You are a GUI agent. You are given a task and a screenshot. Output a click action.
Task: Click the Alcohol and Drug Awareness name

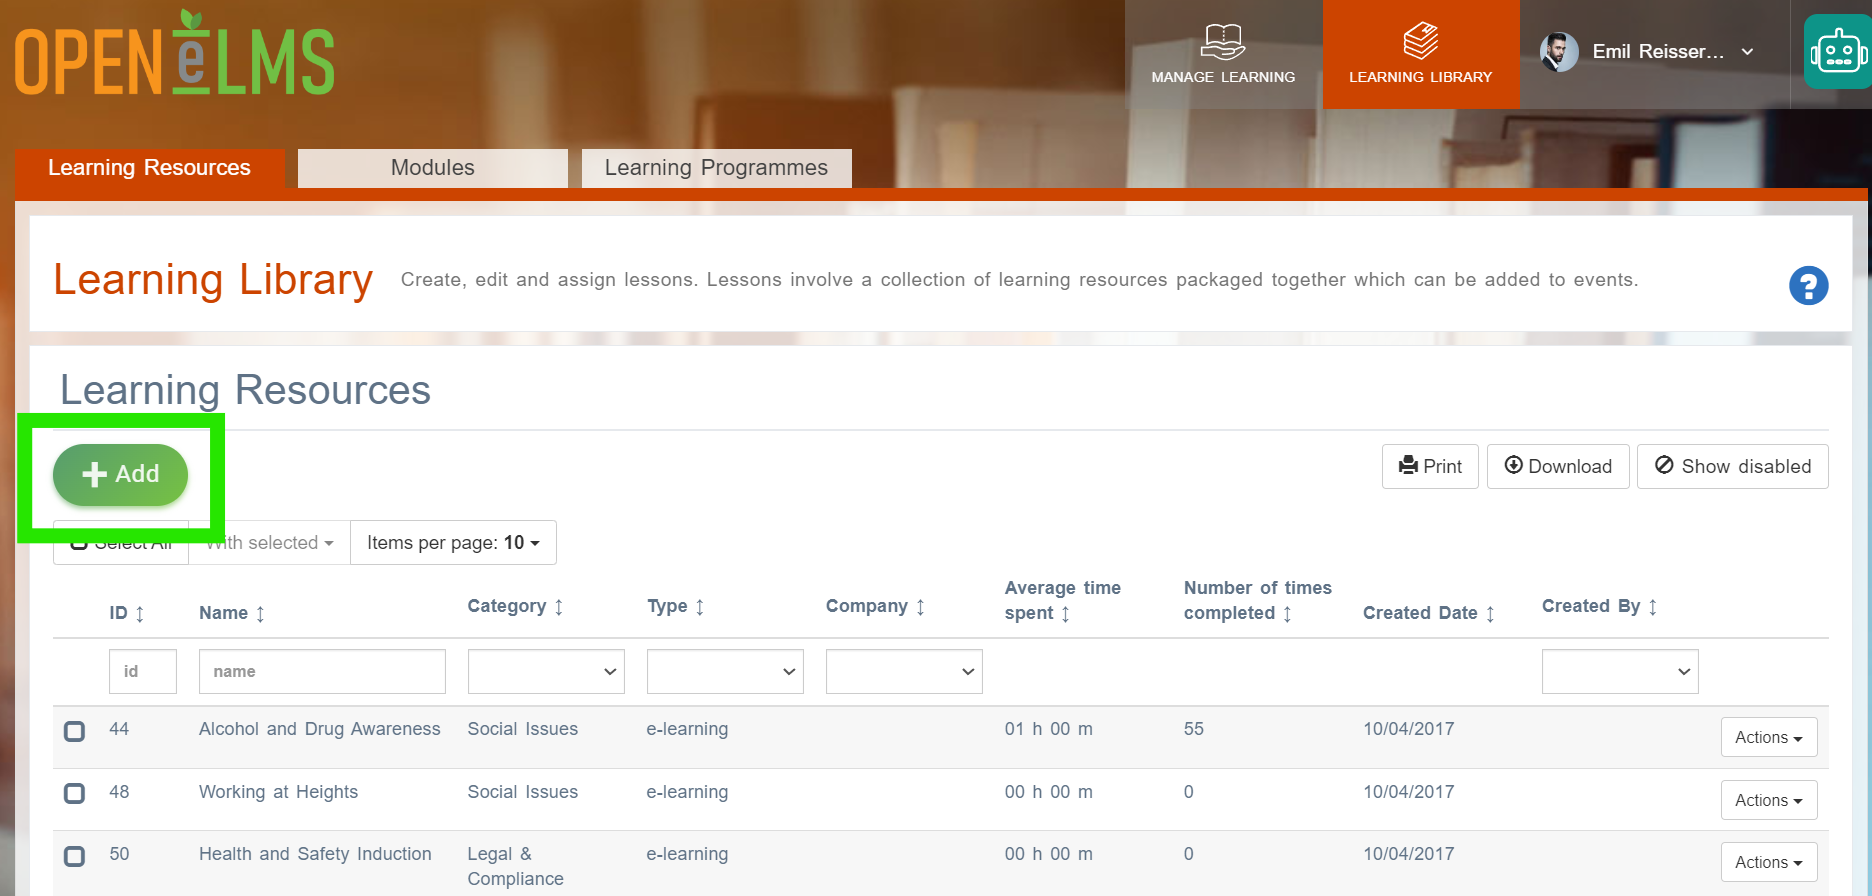coord(320,729)
